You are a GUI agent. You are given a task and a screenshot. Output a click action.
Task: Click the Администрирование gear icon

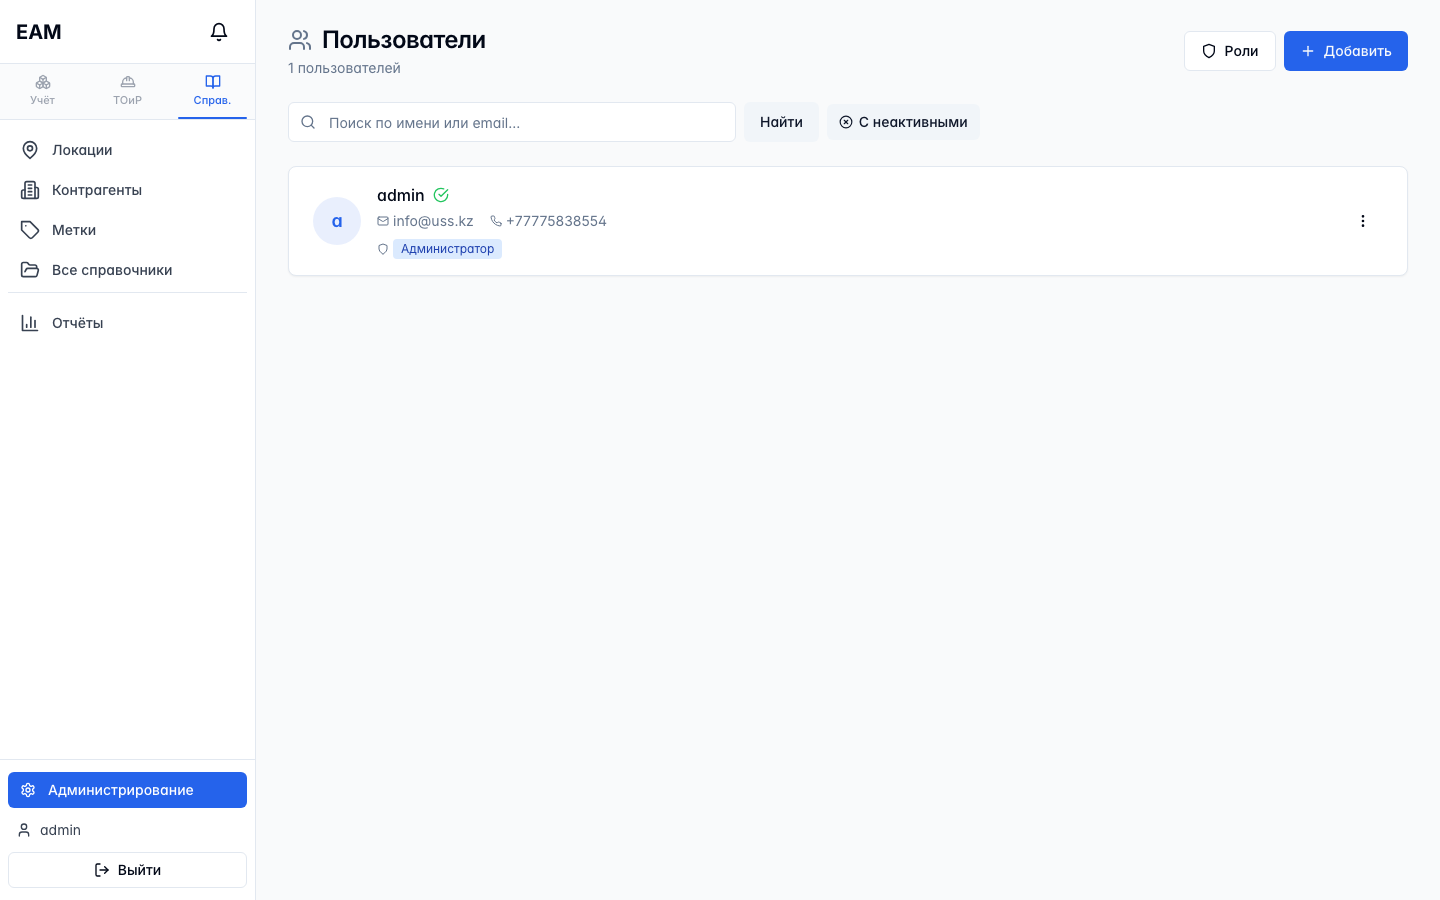coord(28,790)
